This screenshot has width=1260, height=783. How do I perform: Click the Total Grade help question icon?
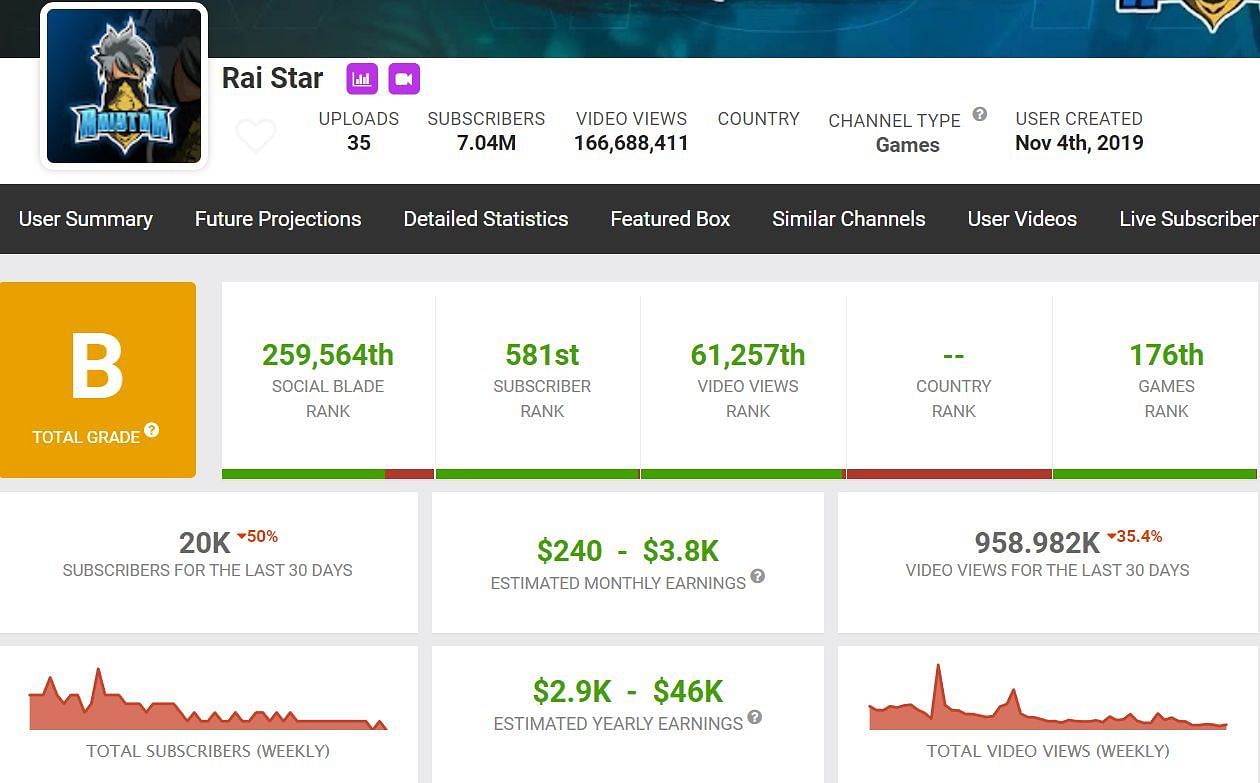point(152,430)
